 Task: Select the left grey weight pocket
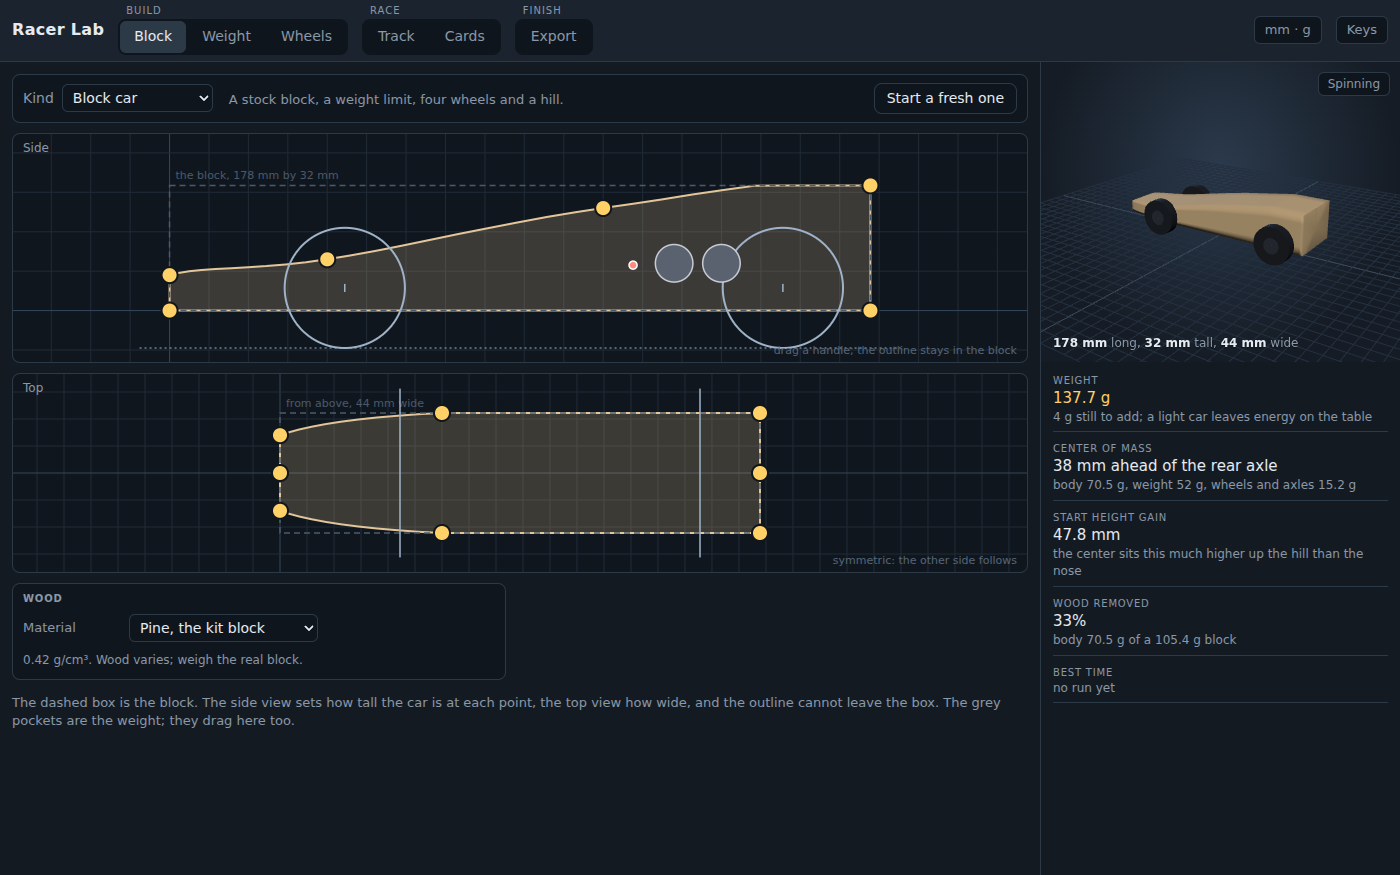(674, 263)
